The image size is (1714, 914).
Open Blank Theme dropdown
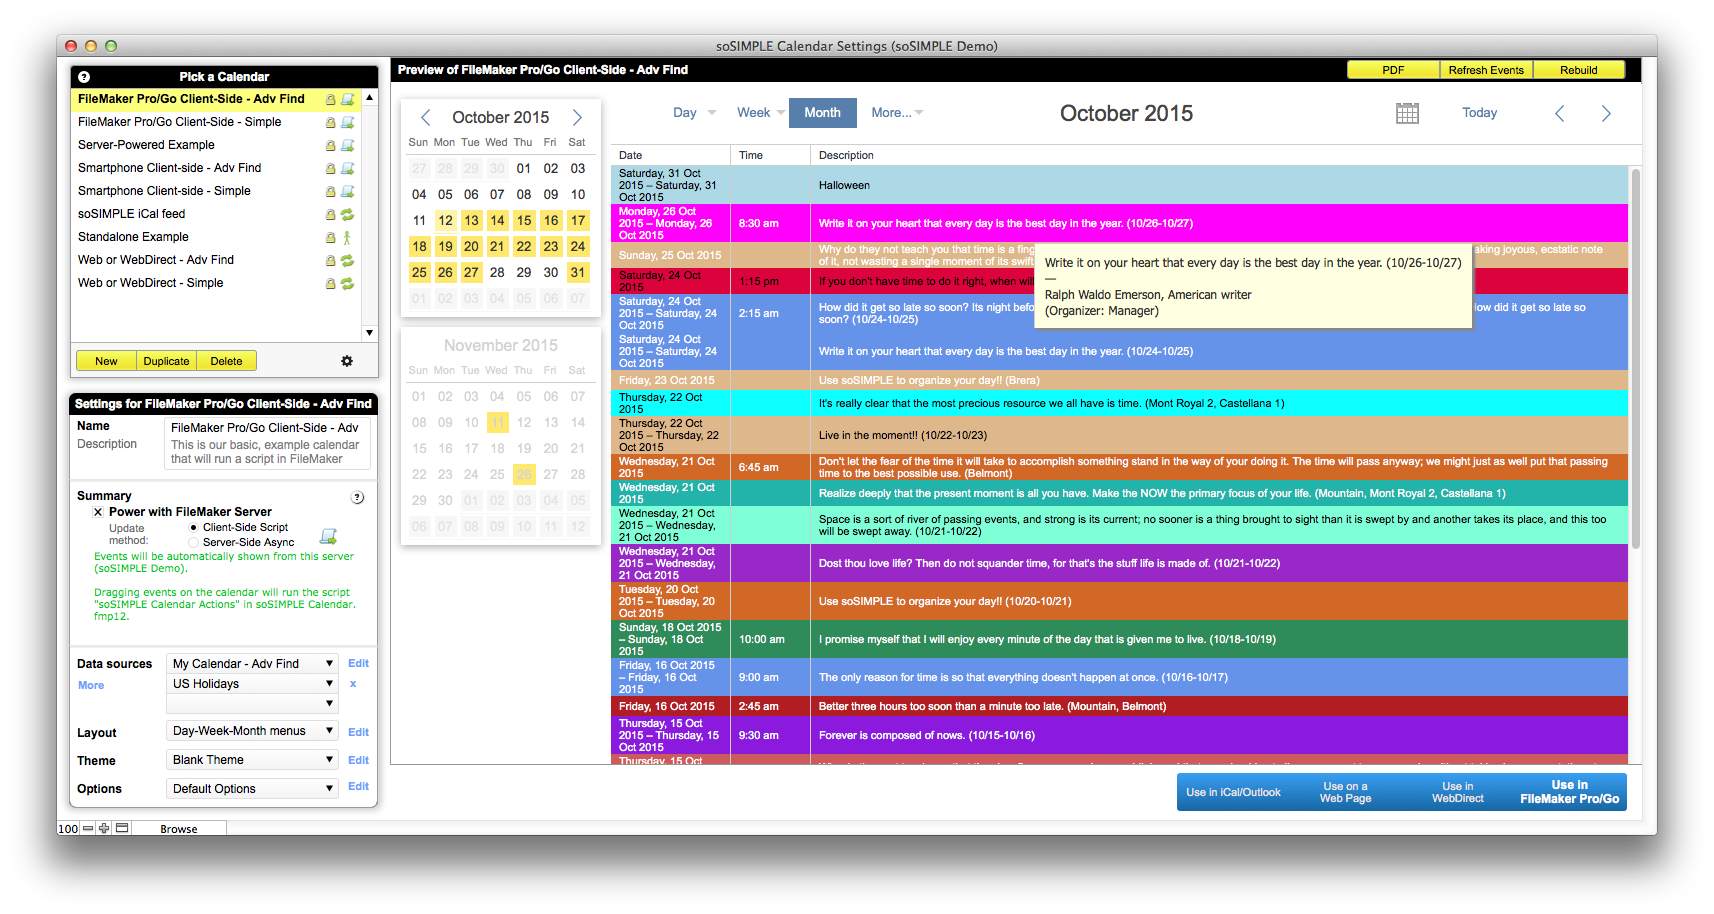coord(252,760)
